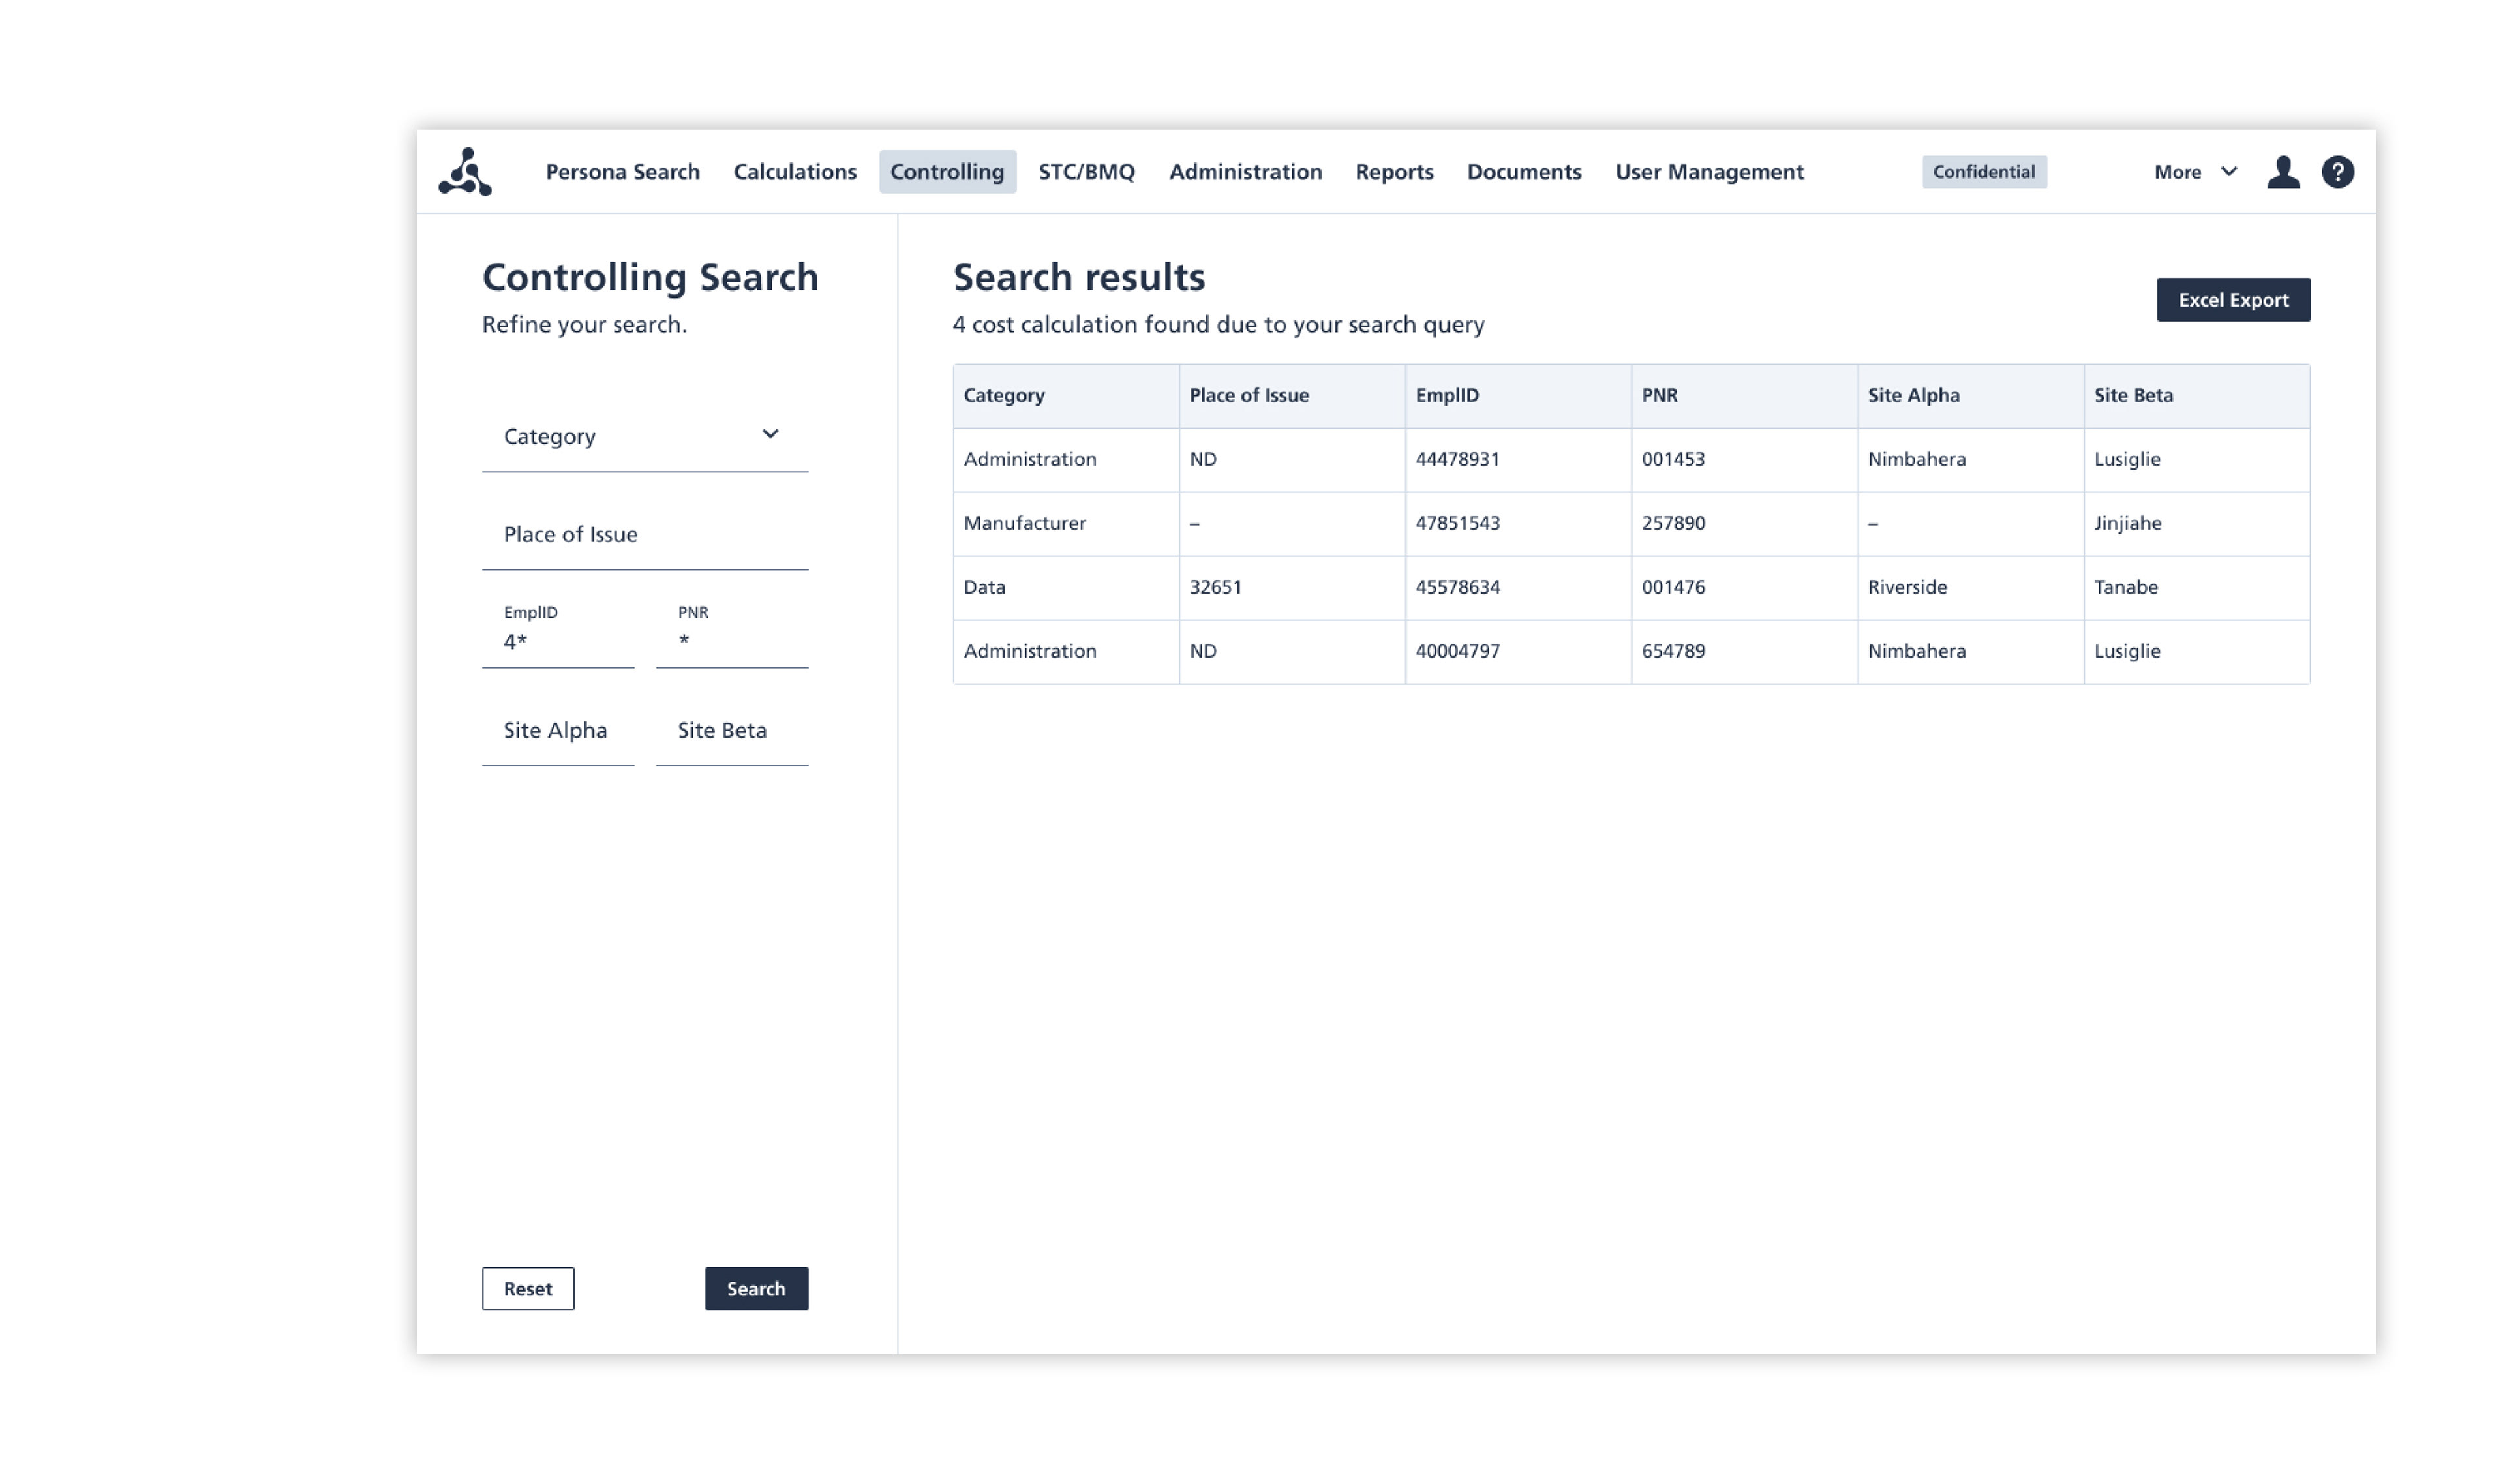Go to Persona Search tab
The width and height of the screenshot is (2505, 1484).
pyautogui.click(x=622, y=172)
